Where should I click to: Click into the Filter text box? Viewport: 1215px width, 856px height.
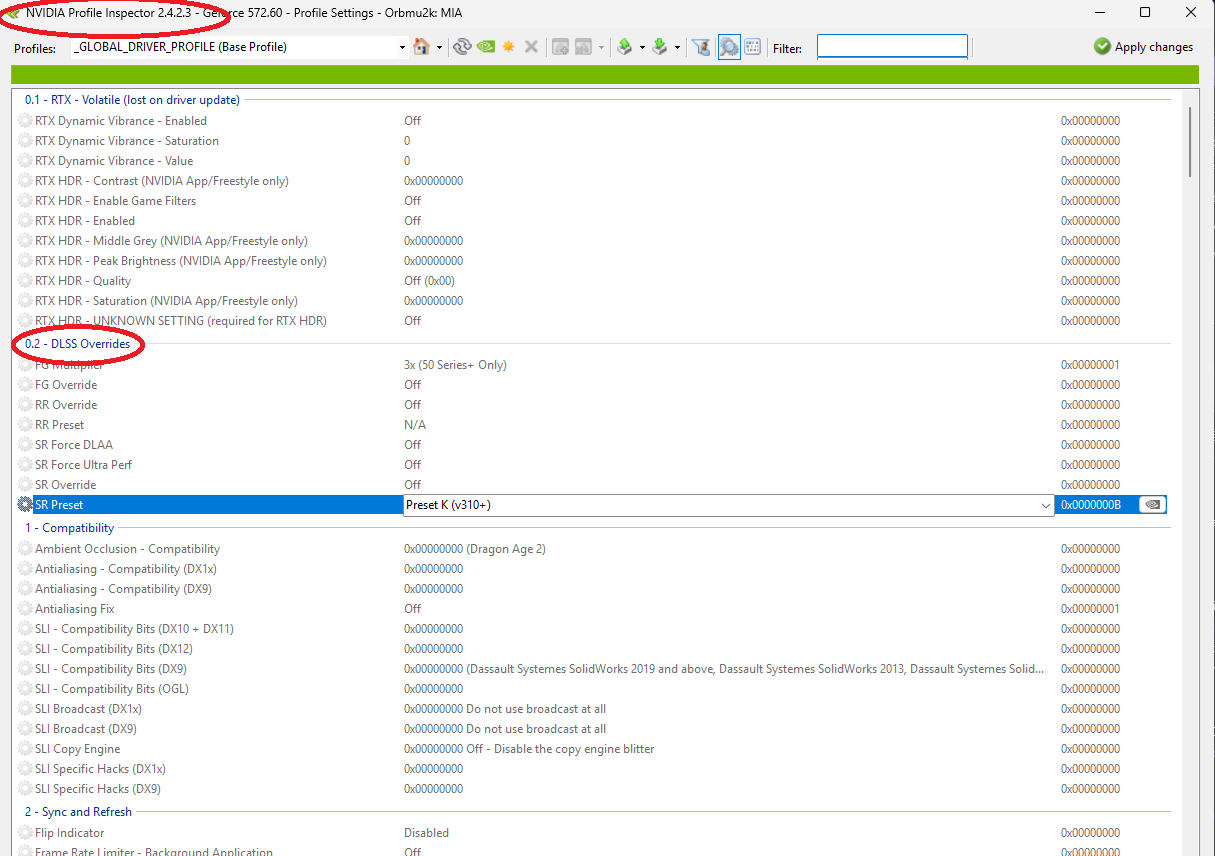click(892, 47)
